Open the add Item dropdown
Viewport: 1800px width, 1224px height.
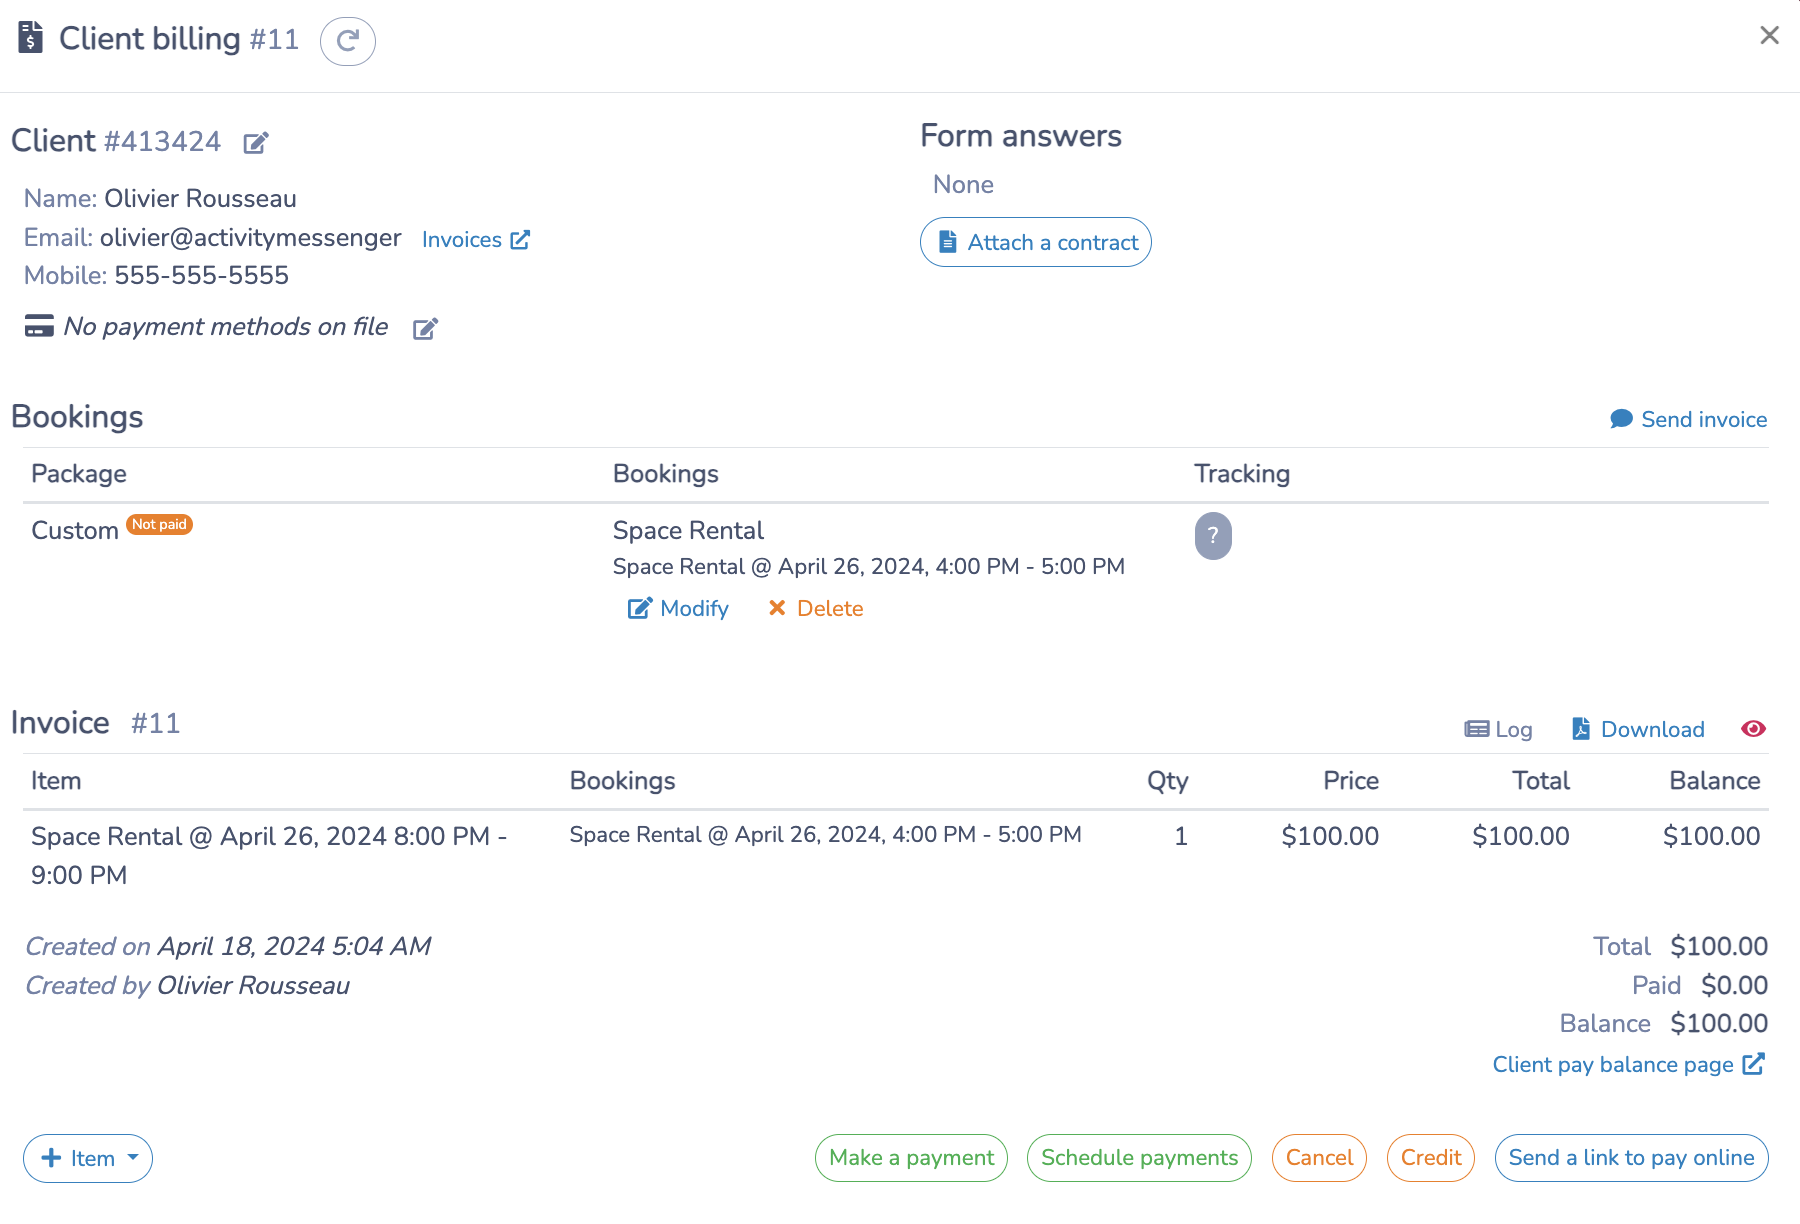88,1158
